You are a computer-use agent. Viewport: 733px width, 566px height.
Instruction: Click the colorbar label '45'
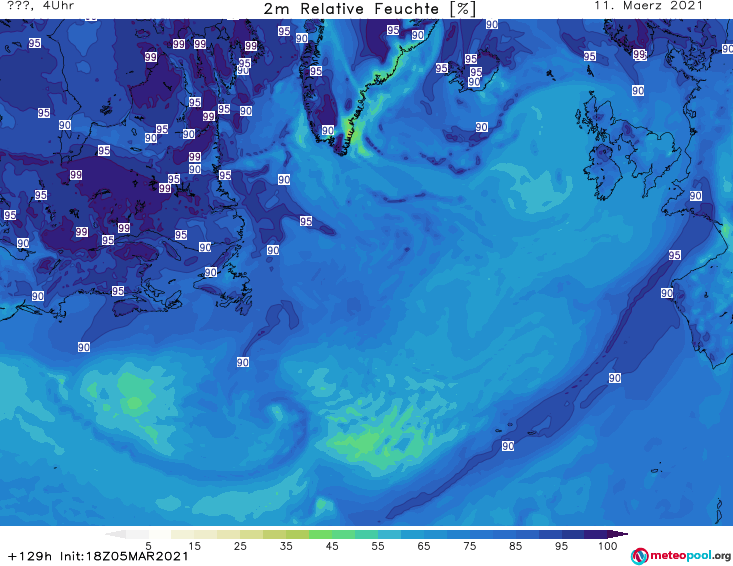pos(332,546)
